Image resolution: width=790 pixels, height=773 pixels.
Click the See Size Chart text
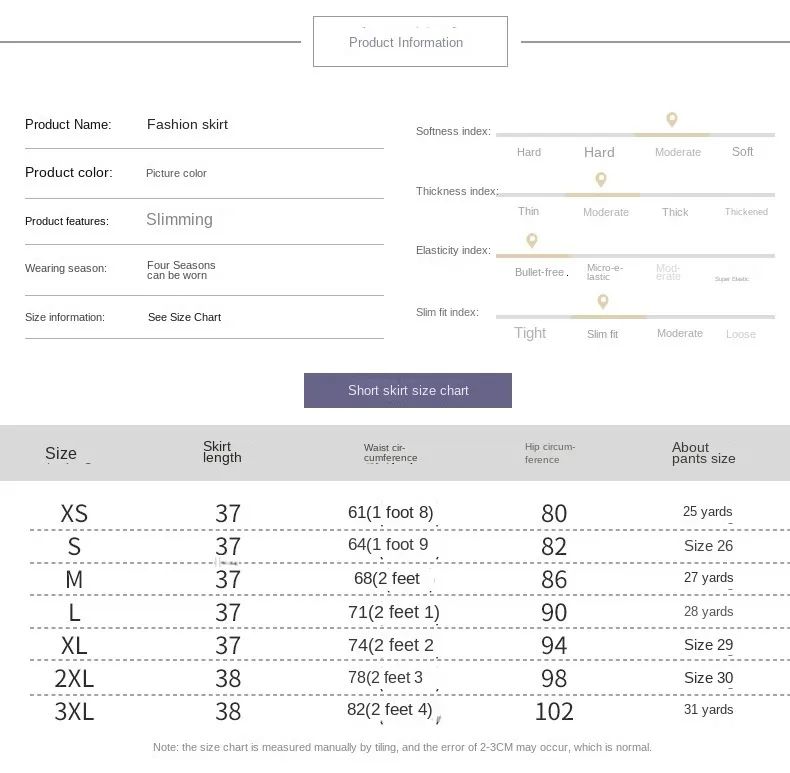coord(184,317)
